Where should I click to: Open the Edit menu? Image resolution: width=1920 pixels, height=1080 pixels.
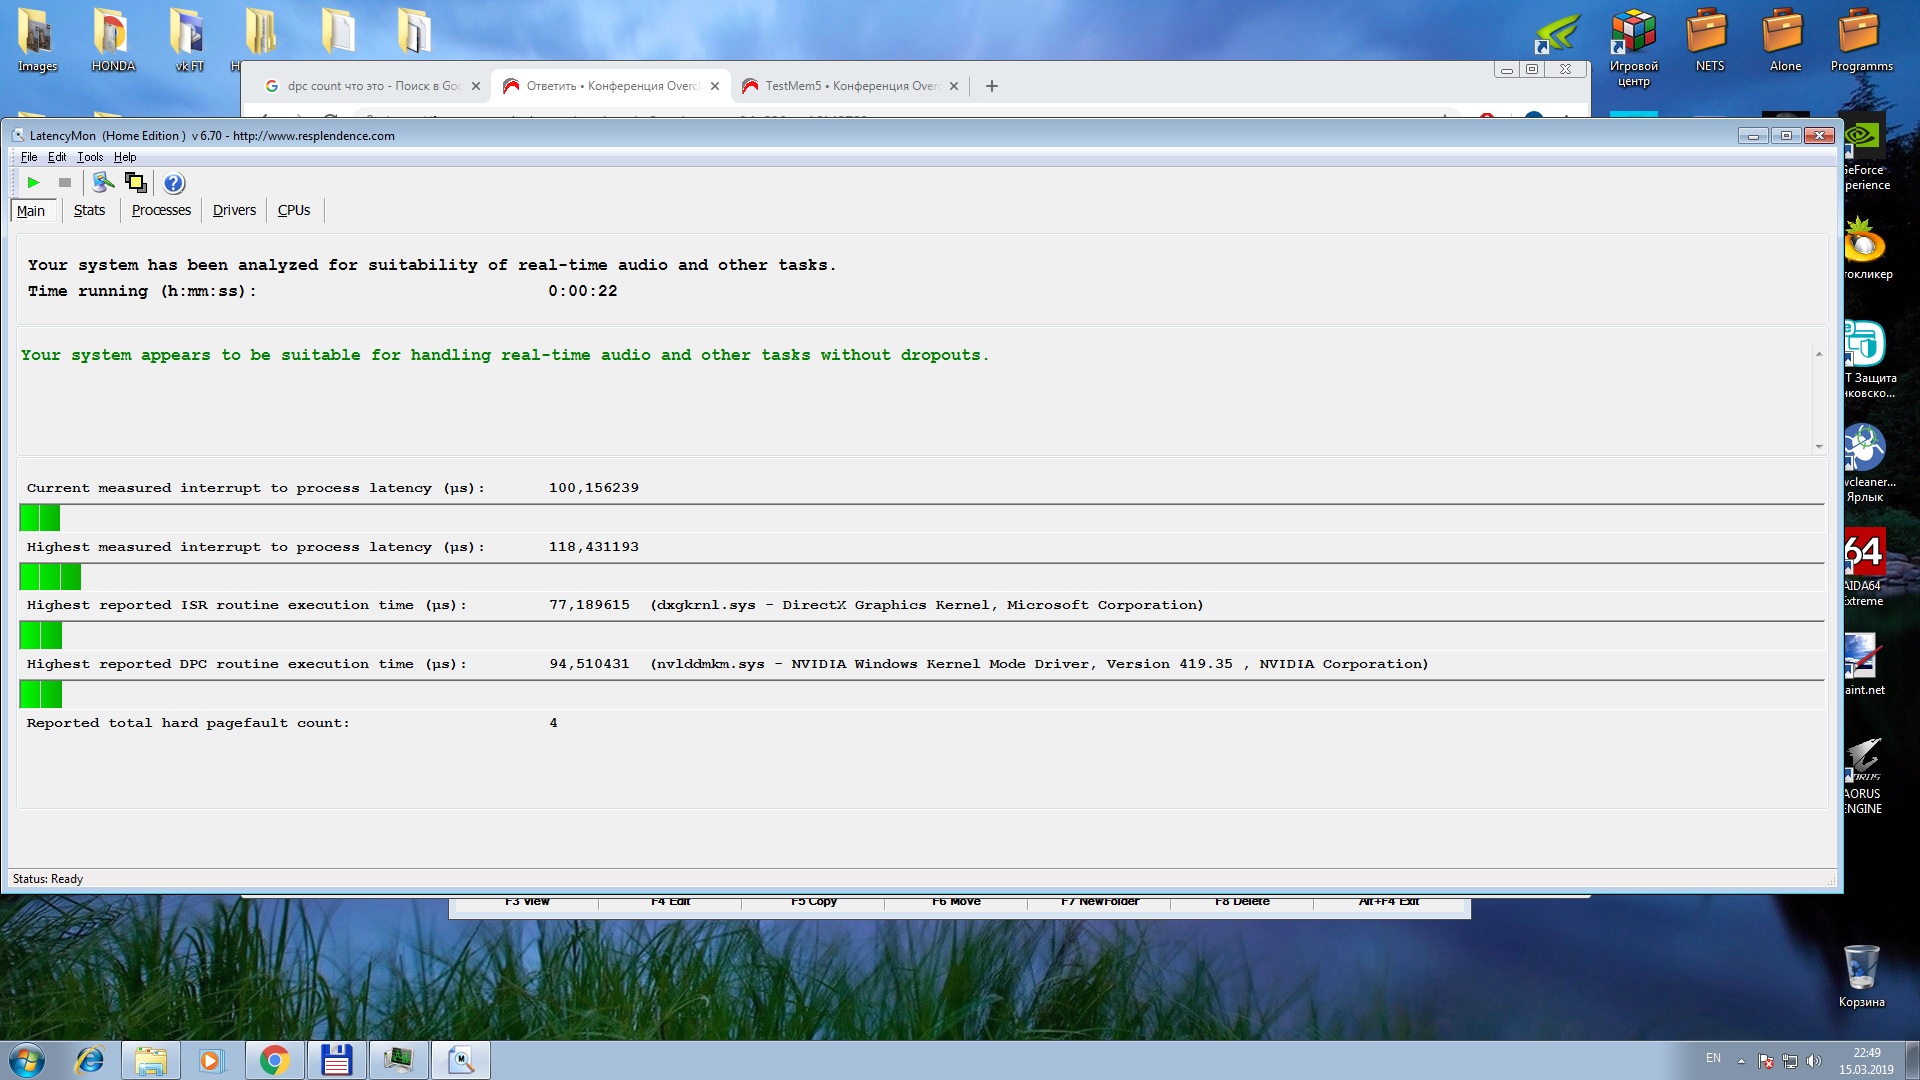pos(57,157)
